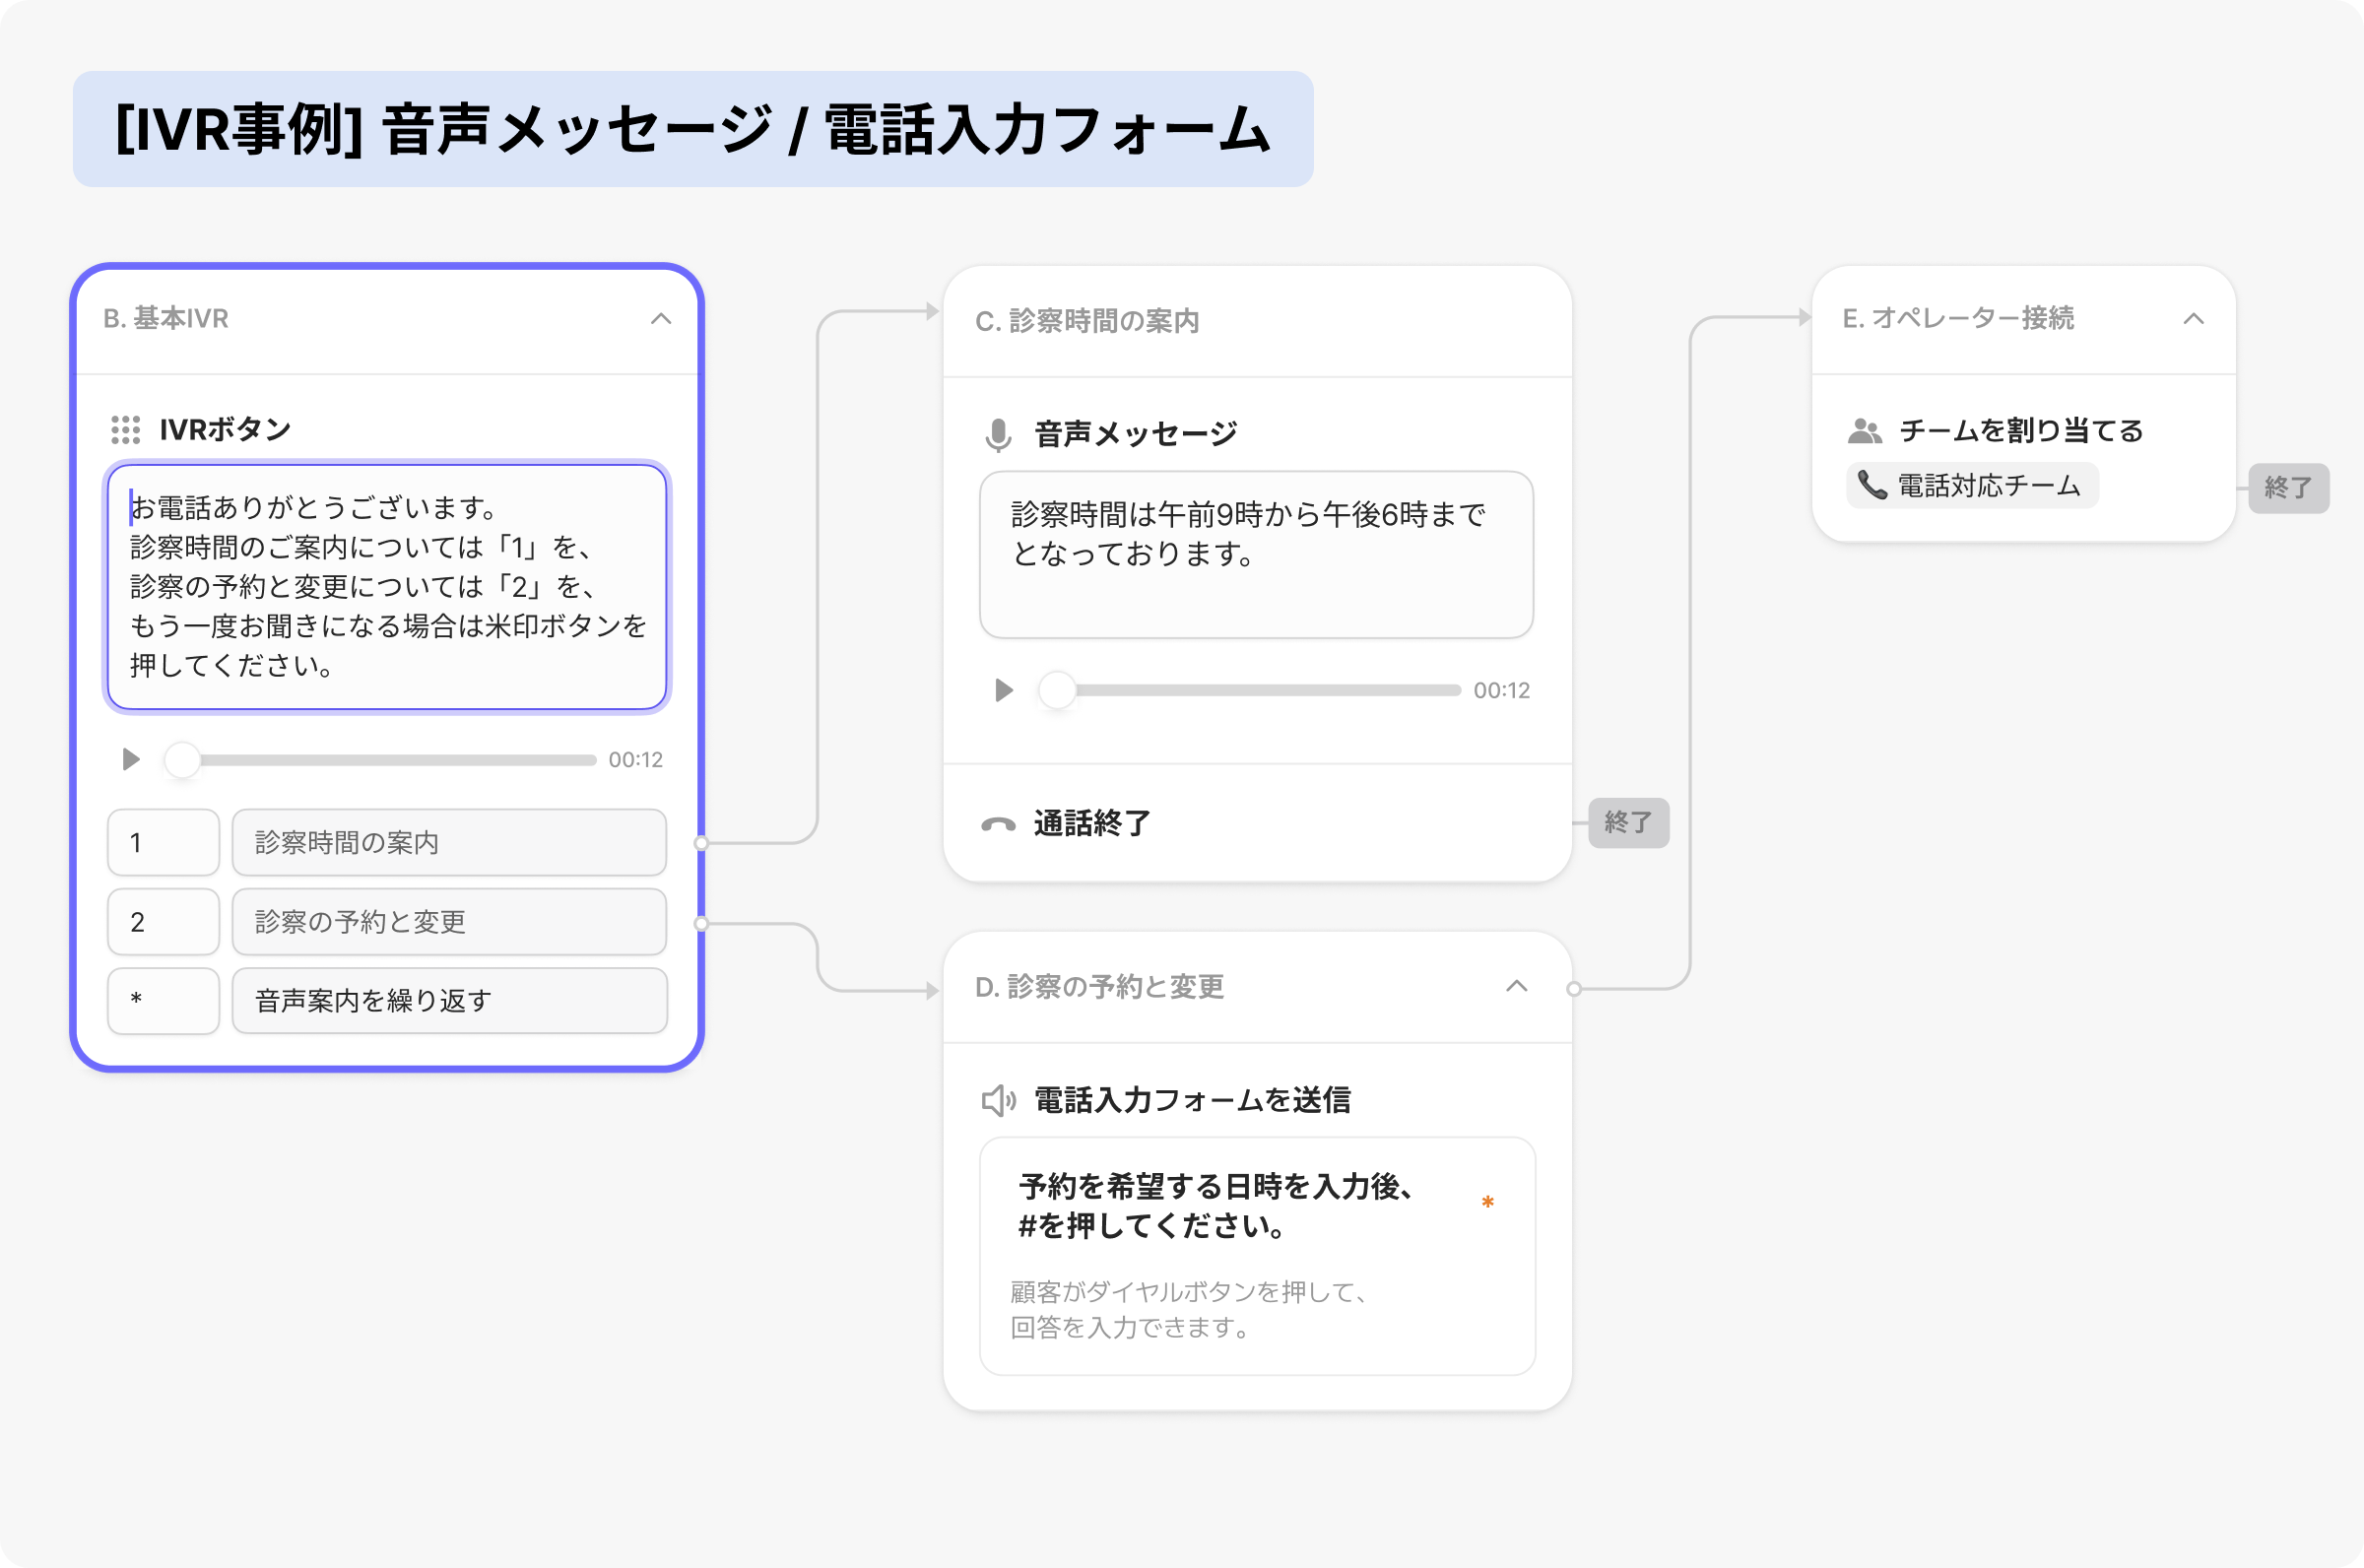Click the 音声案内を繰り返す option for key *
Viewport: 2364px width, 1568px height.
point(449,1001)
